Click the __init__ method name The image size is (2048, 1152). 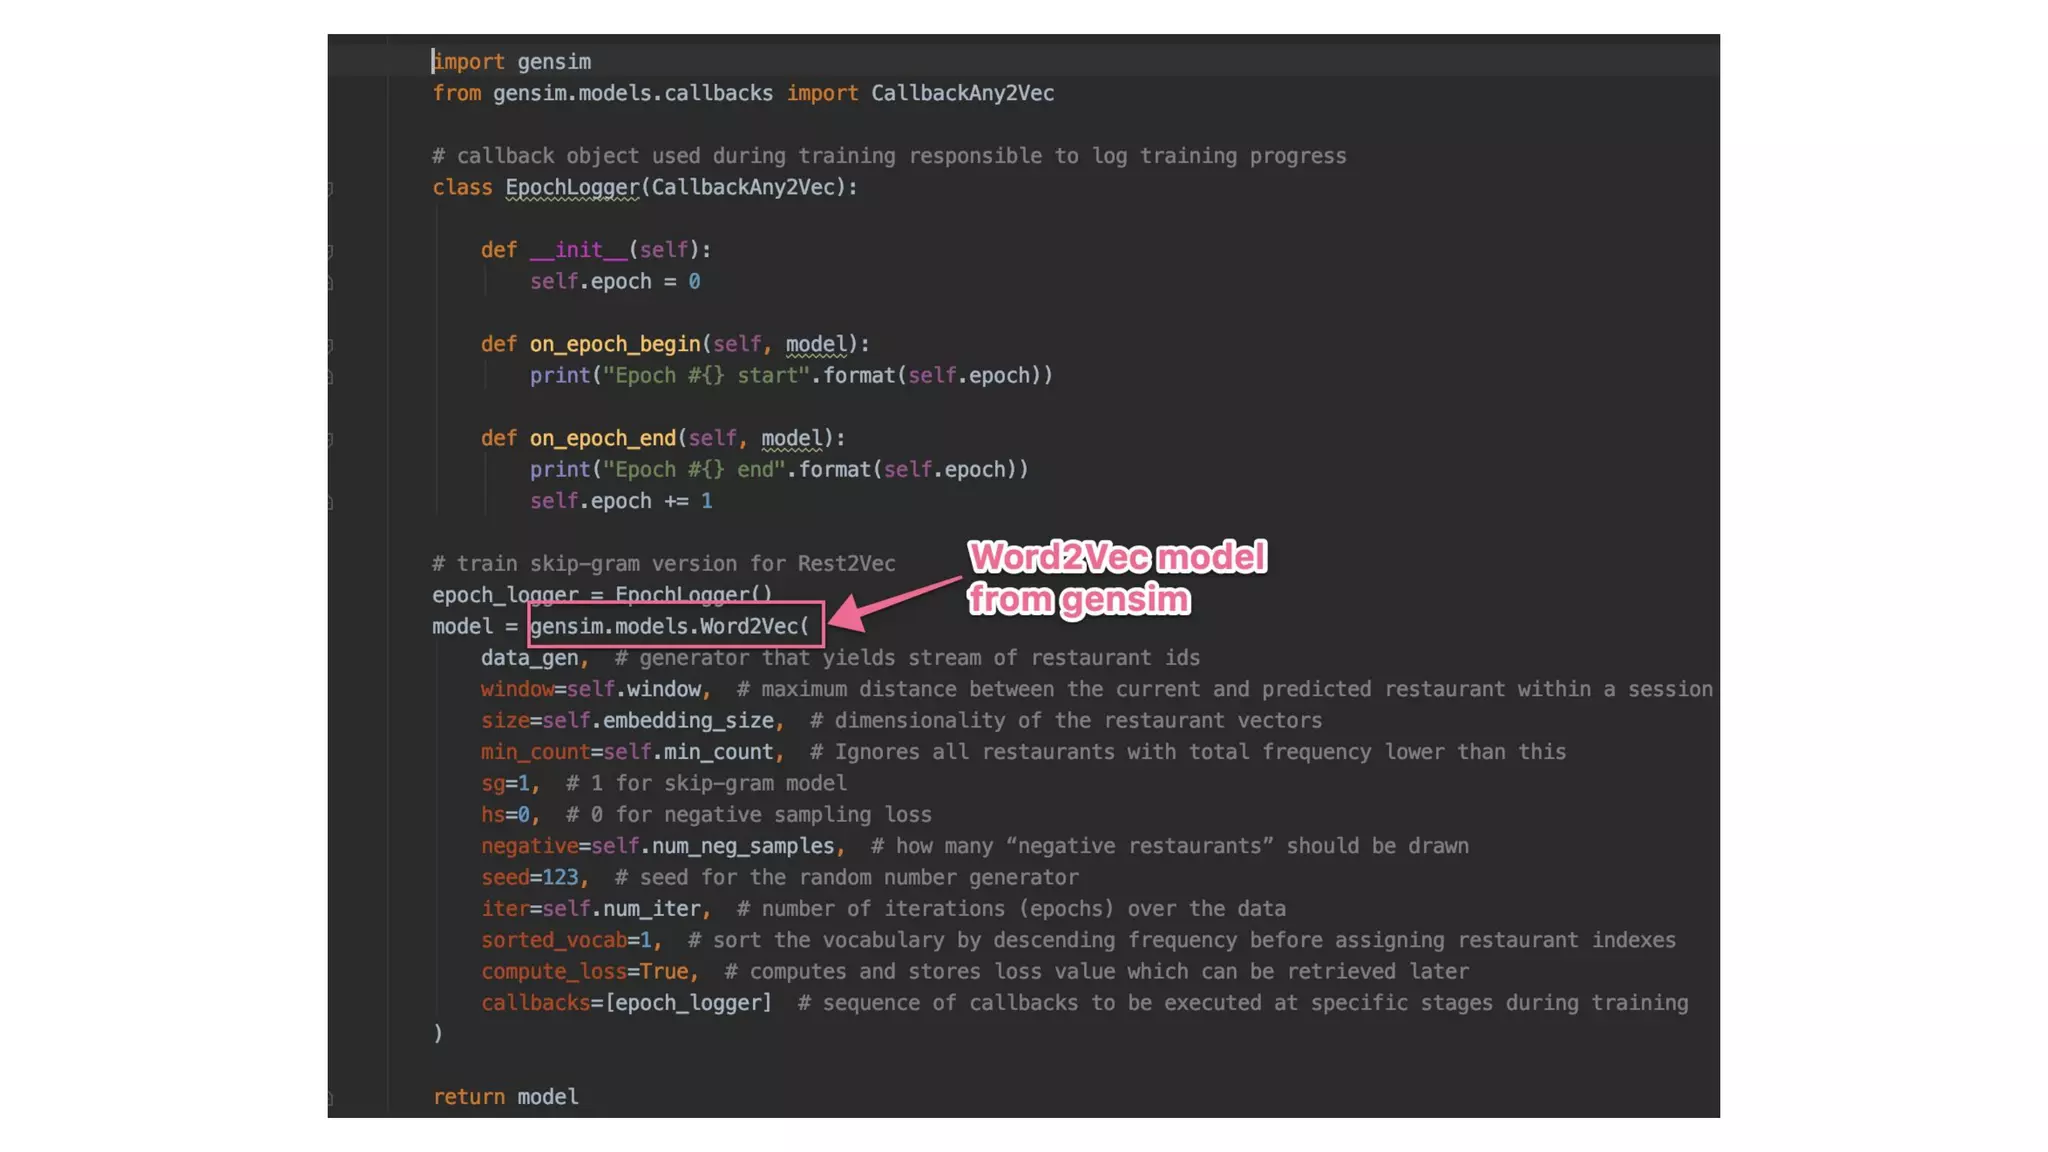click(x=578, y=250)
